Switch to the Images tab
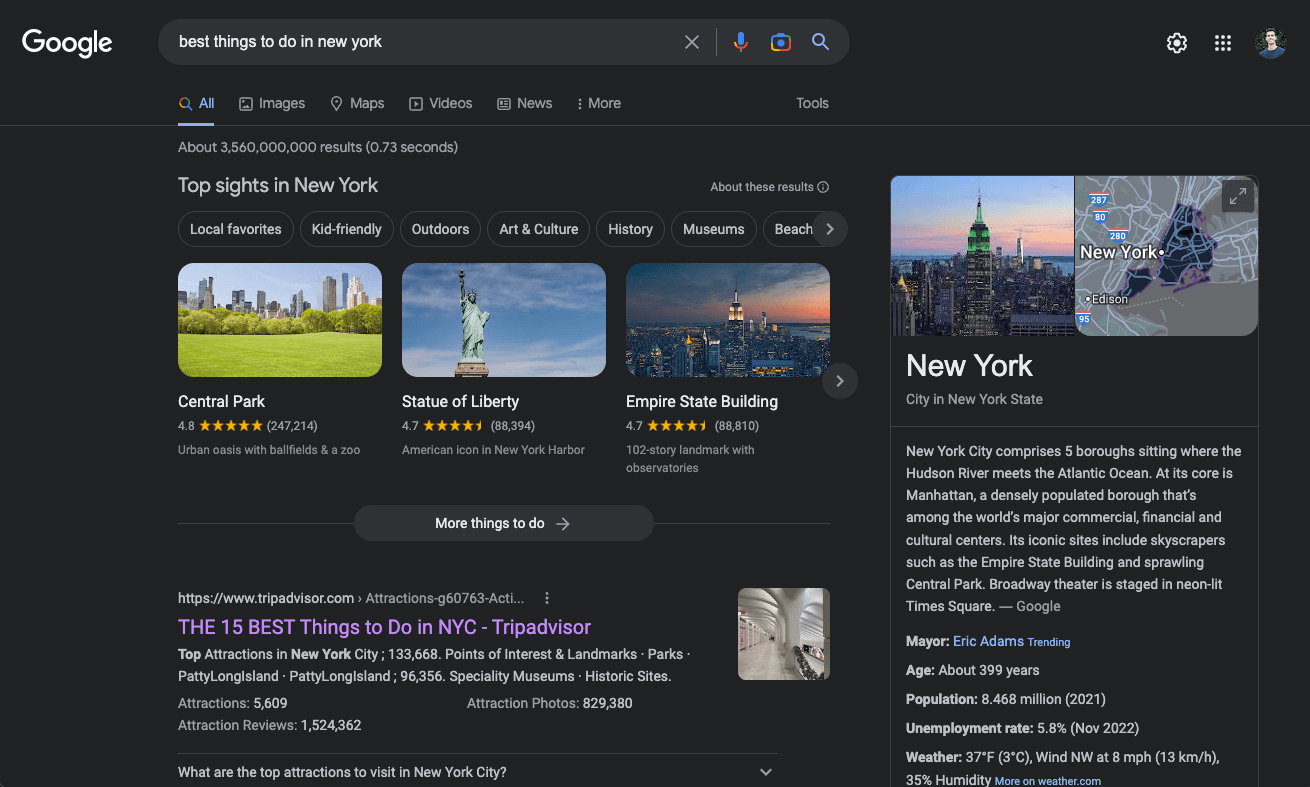The height and width of the screenshot is (787, 1310). pos(272,103)
